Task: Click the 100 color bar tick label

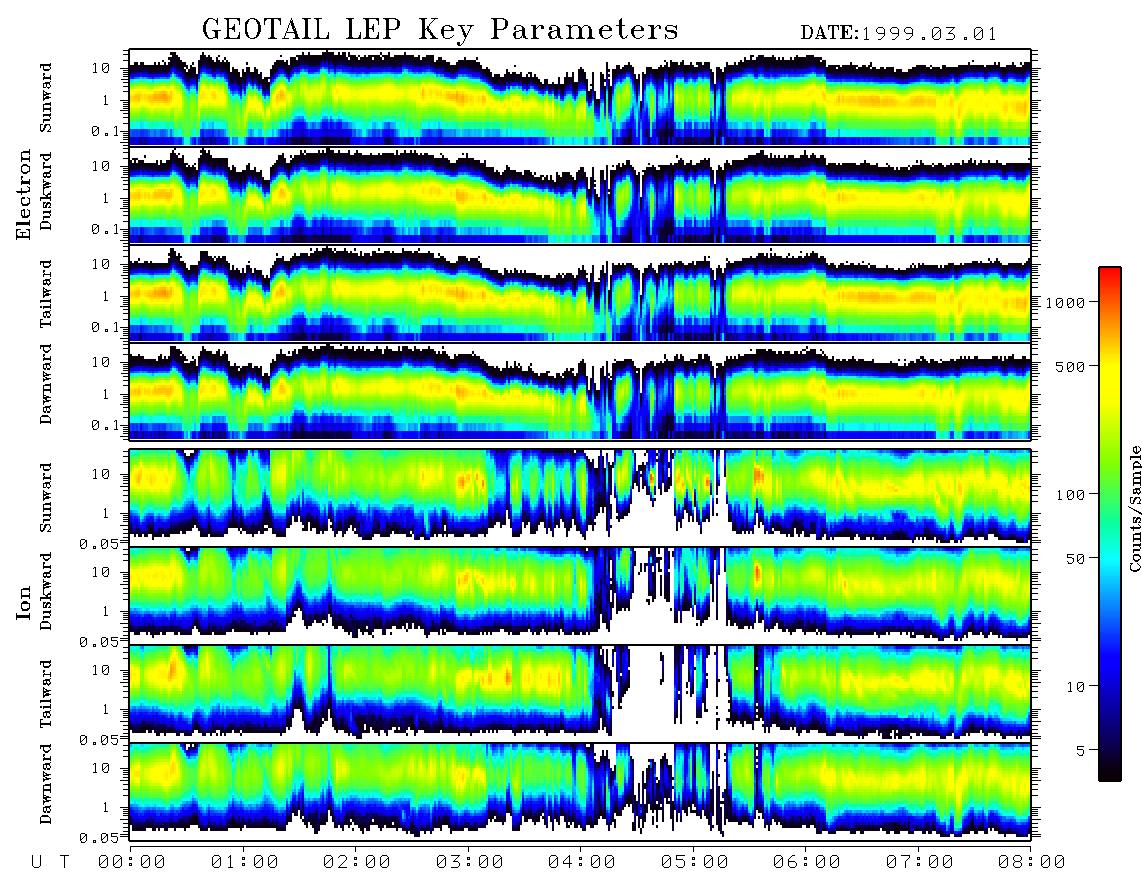Action: click(x=1070, y=495)
